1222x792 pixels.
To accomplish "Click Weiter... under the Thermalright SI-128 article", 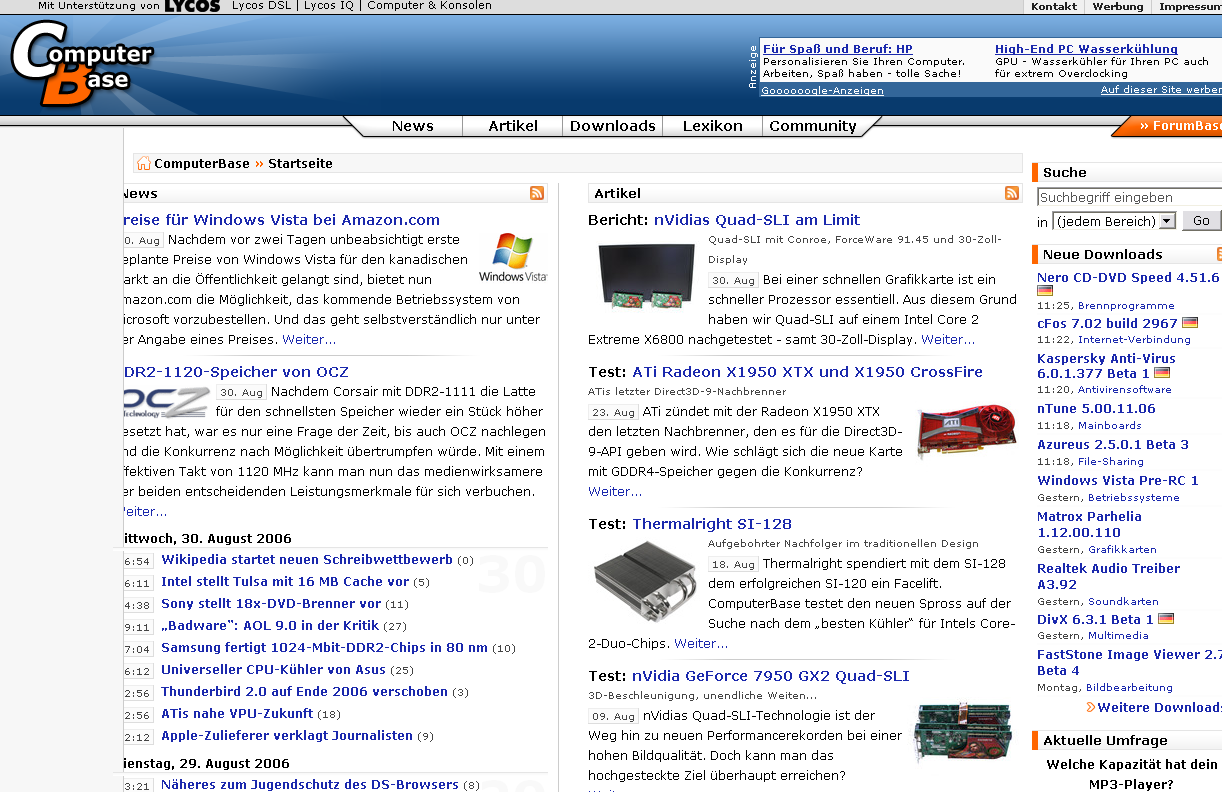I will pyautogui.click(x=701, y=644).
